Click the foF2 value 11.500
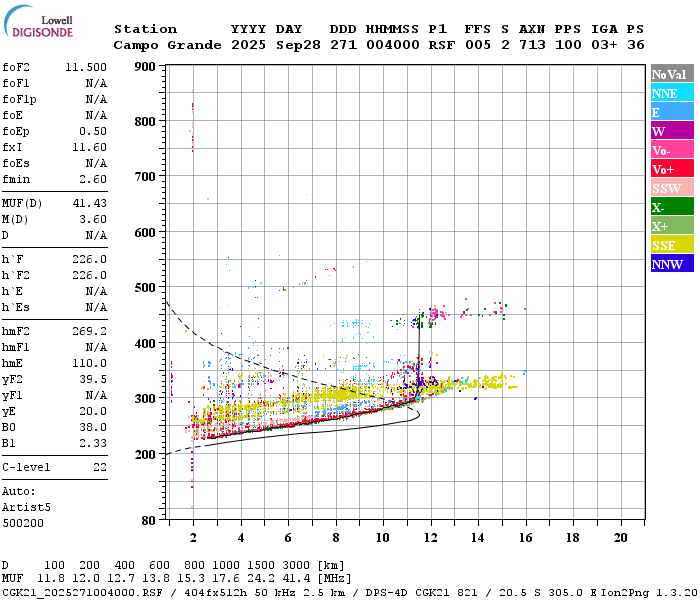700x600 pixels. [86, 67]
